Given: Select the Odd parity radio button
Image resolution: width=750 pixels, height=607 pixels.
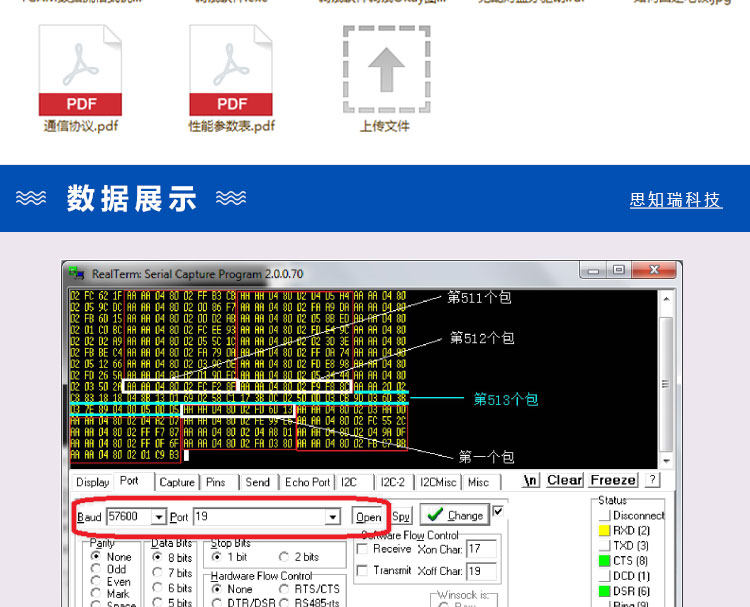Looking at the screenshot, I should [96, 569].
